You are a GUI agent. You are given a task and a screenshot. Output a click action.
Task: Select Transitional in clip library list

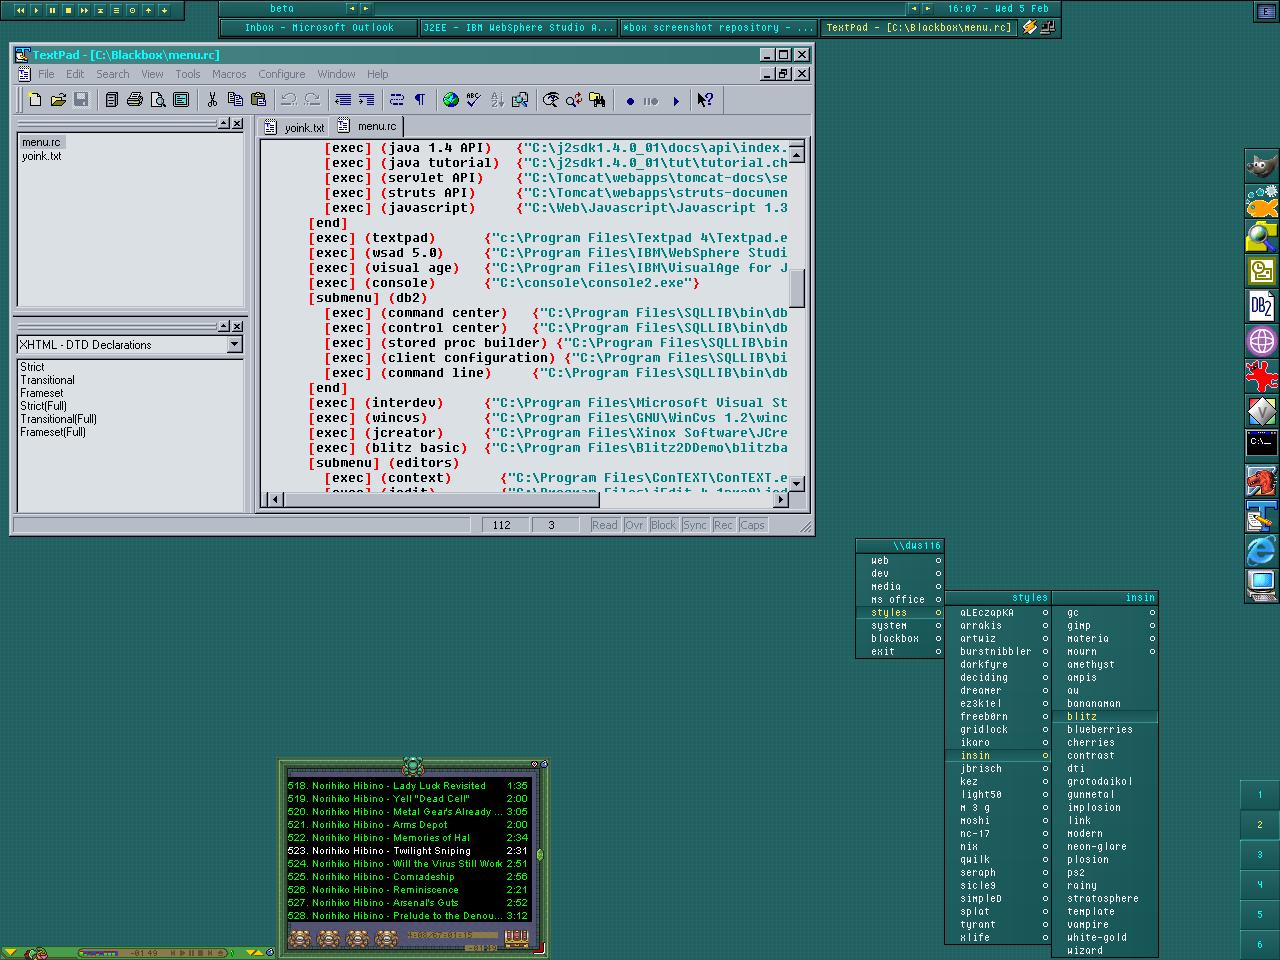coord(48,380)
